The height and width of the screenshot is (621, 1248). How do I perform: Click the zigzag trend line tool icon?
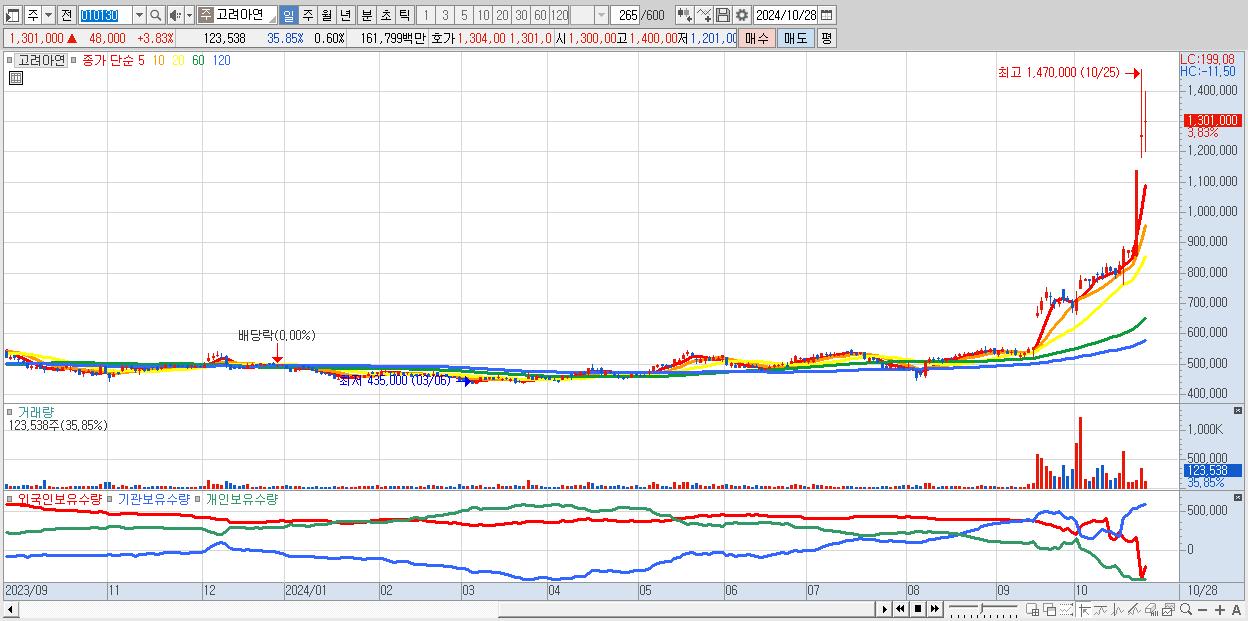click(1101, 610)
